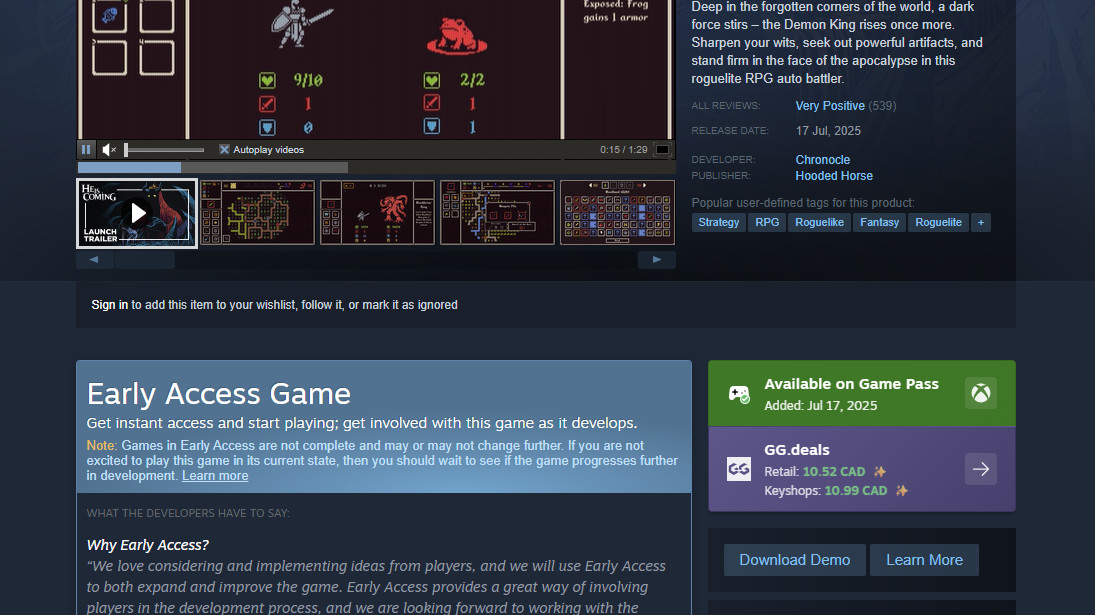The image size is (1095, 615).
Task: Click the Xbox logo icon on Game Pass
Action: pyautogui.click(x=980, y=394)
